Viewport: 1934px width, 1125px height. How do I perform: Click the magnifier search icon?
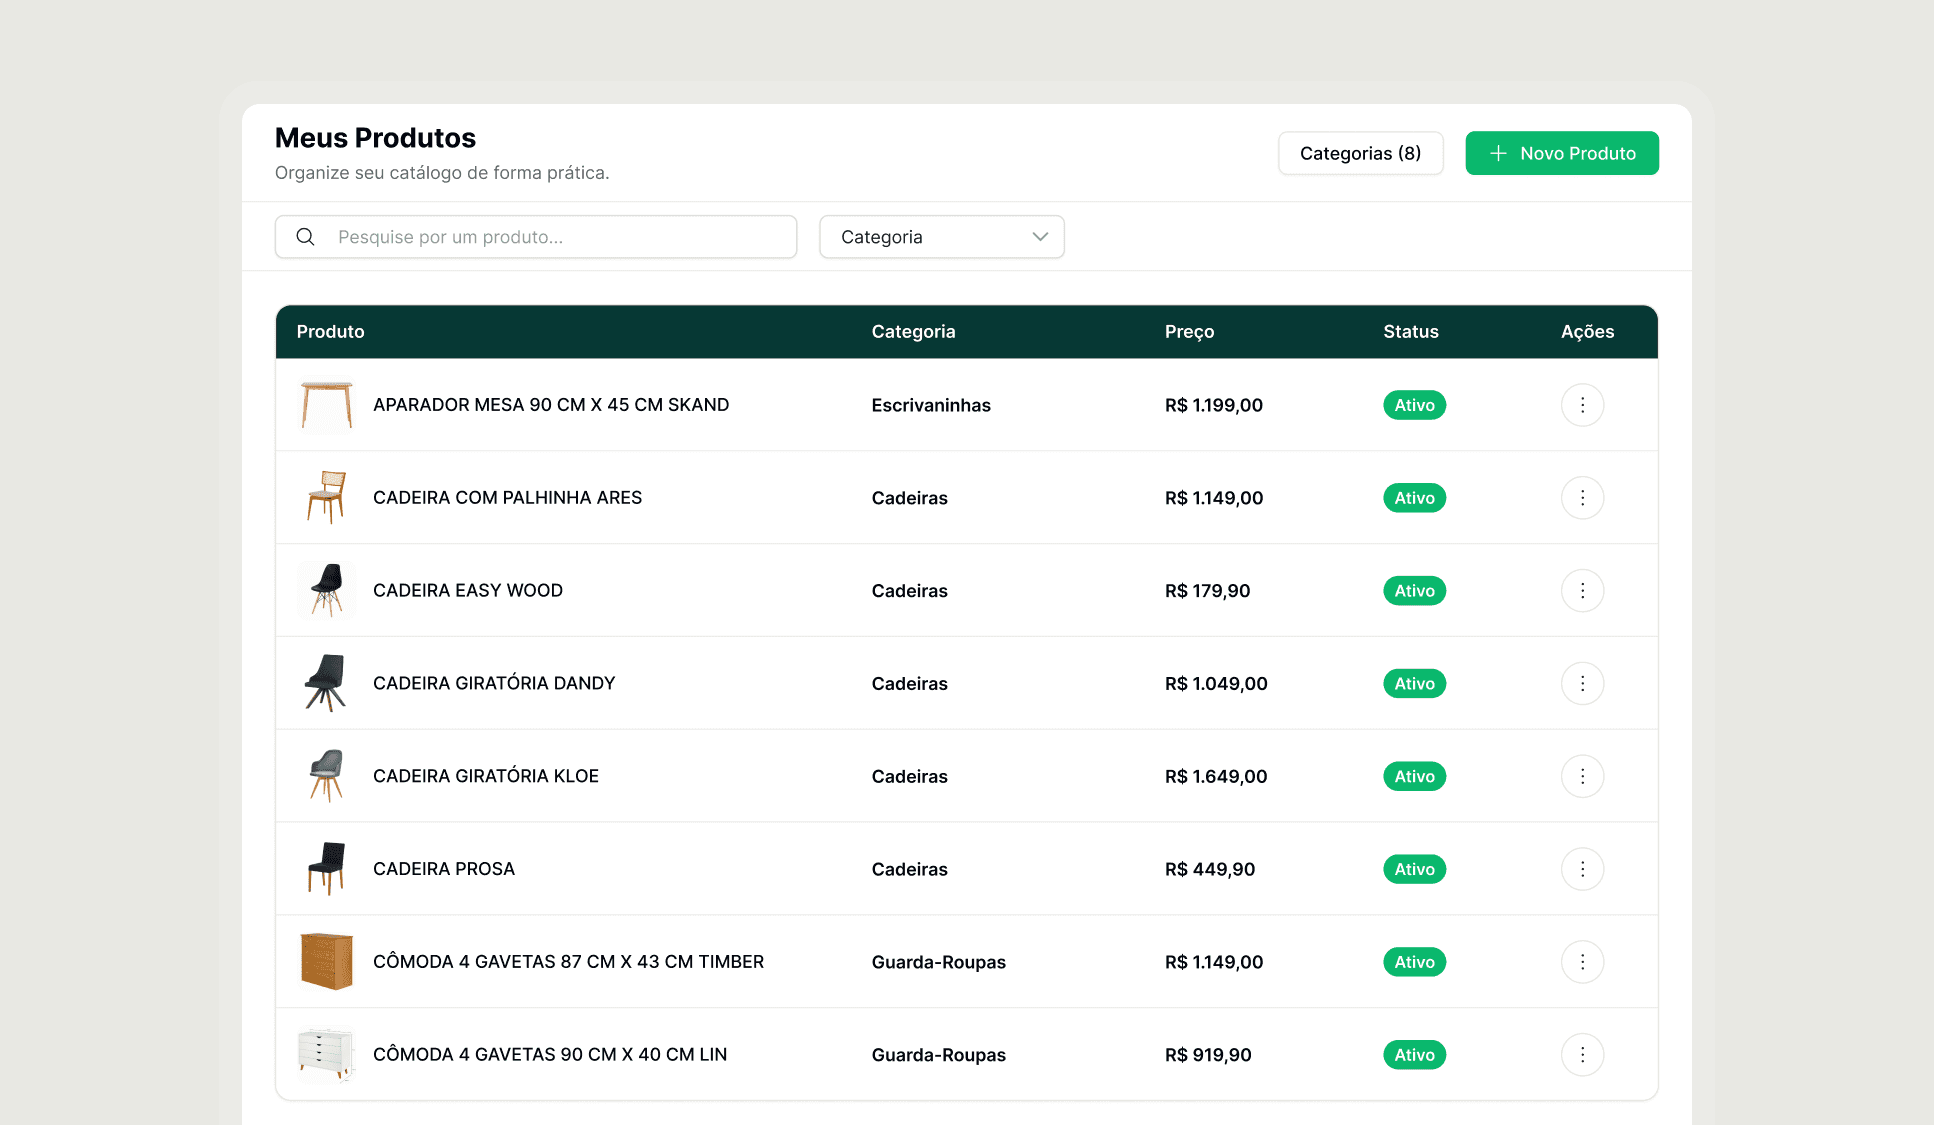[306, 237]
